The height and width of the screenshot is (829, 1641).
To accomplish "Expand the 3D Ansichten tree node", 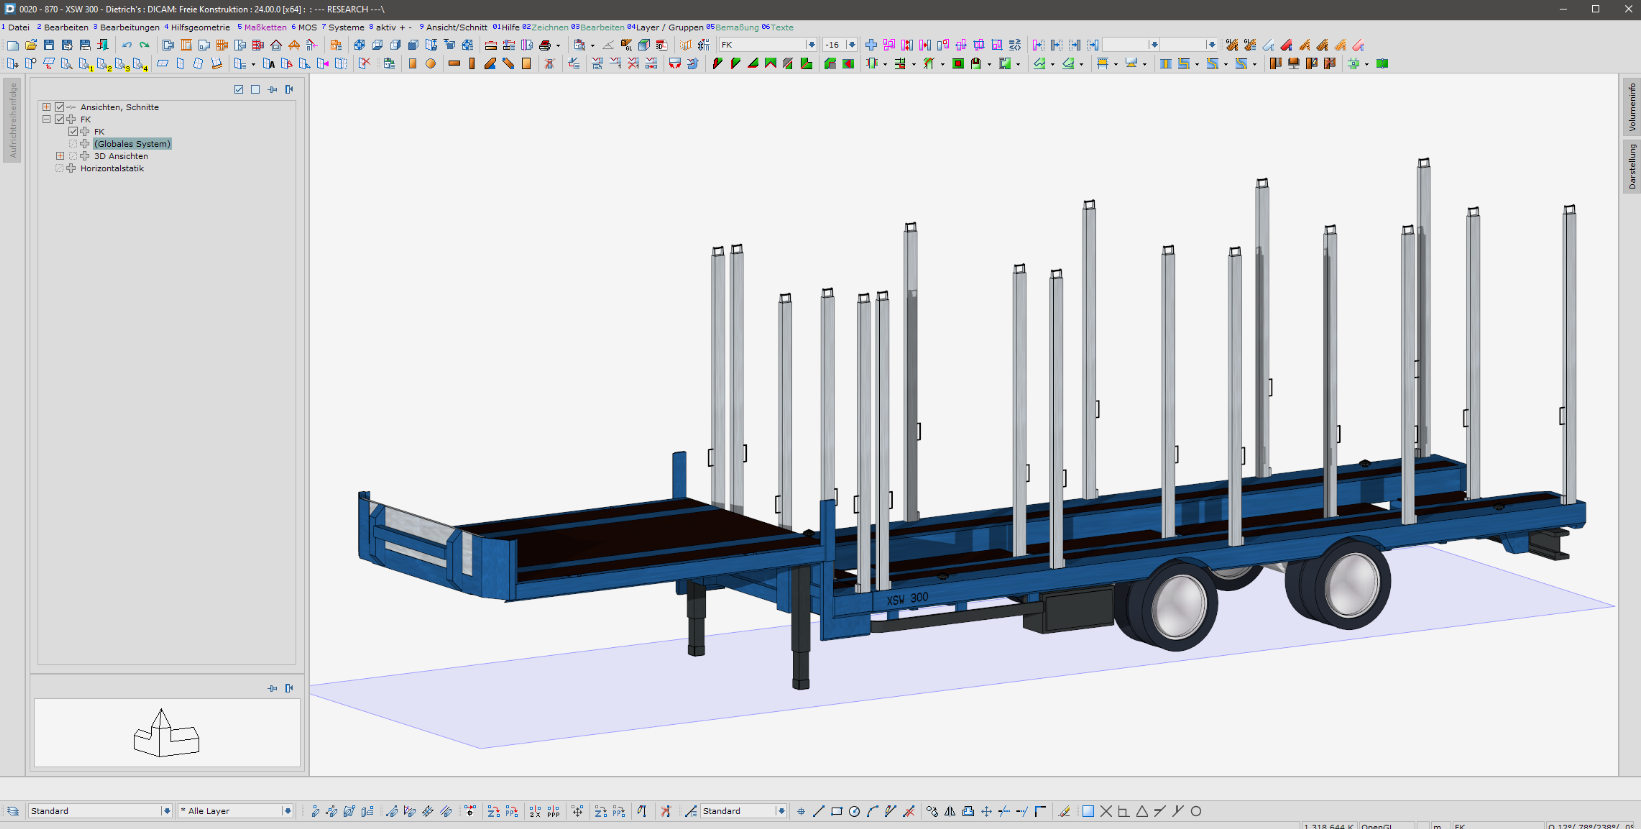I will 60,156.
